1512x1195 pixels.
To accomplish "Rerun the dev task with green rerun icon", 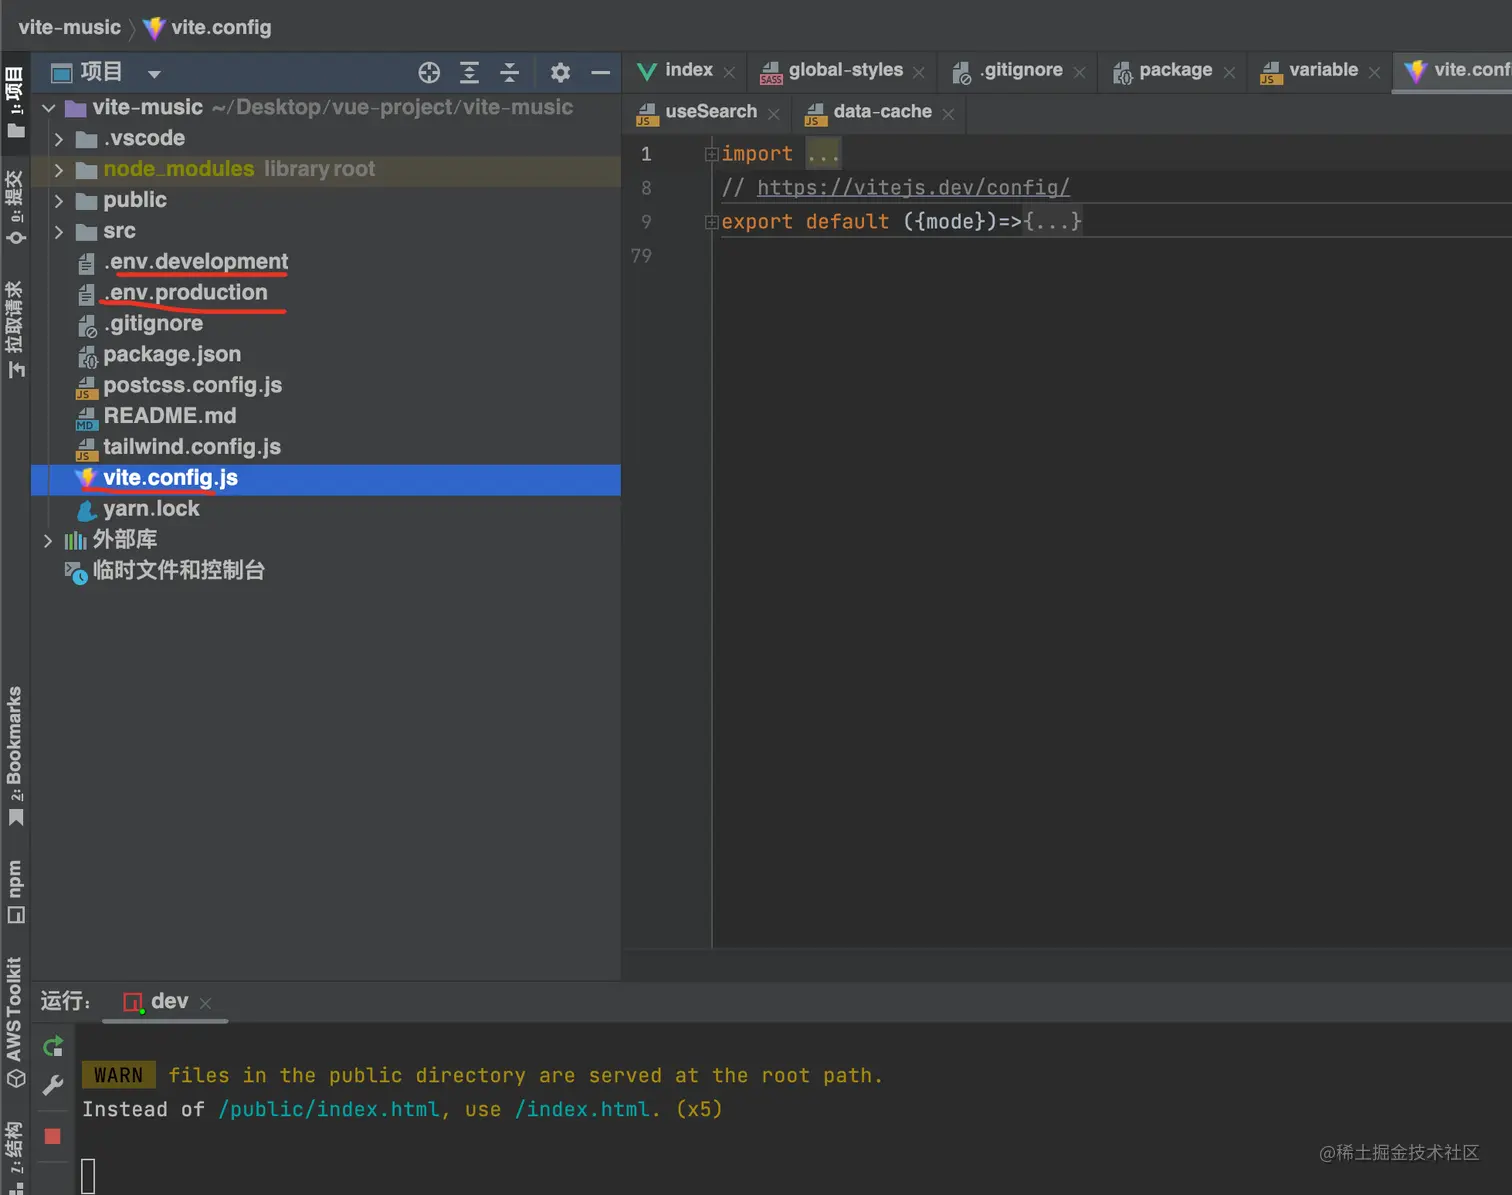I will click(53, 1047).
